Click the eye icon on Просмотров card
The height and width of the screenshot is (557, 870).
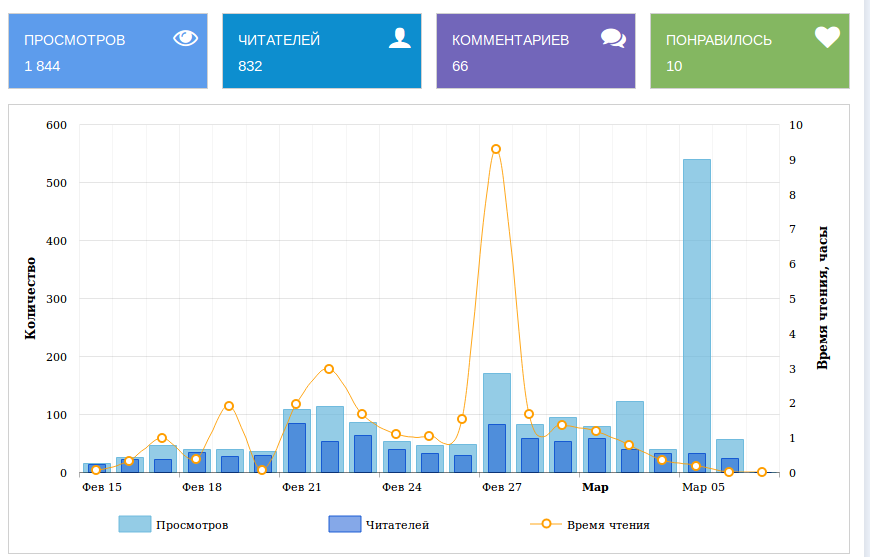tap(186, 38)
